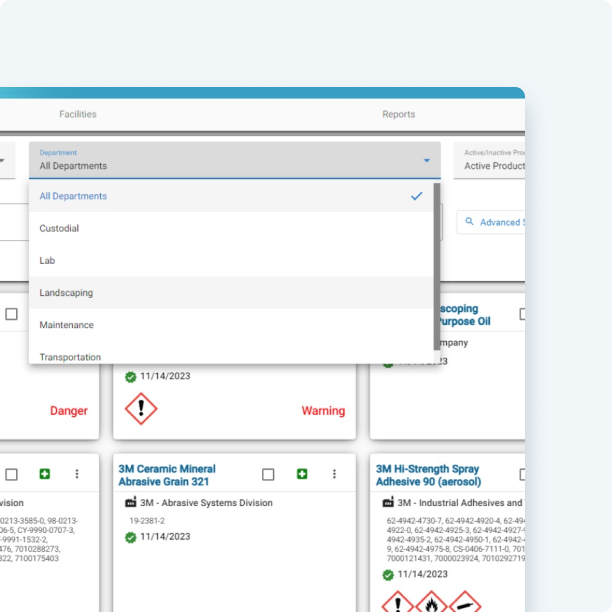The width and height of the screenshot is (612, 612).
Task: Click the Warning signal word
Action: (x=323, y=411)
